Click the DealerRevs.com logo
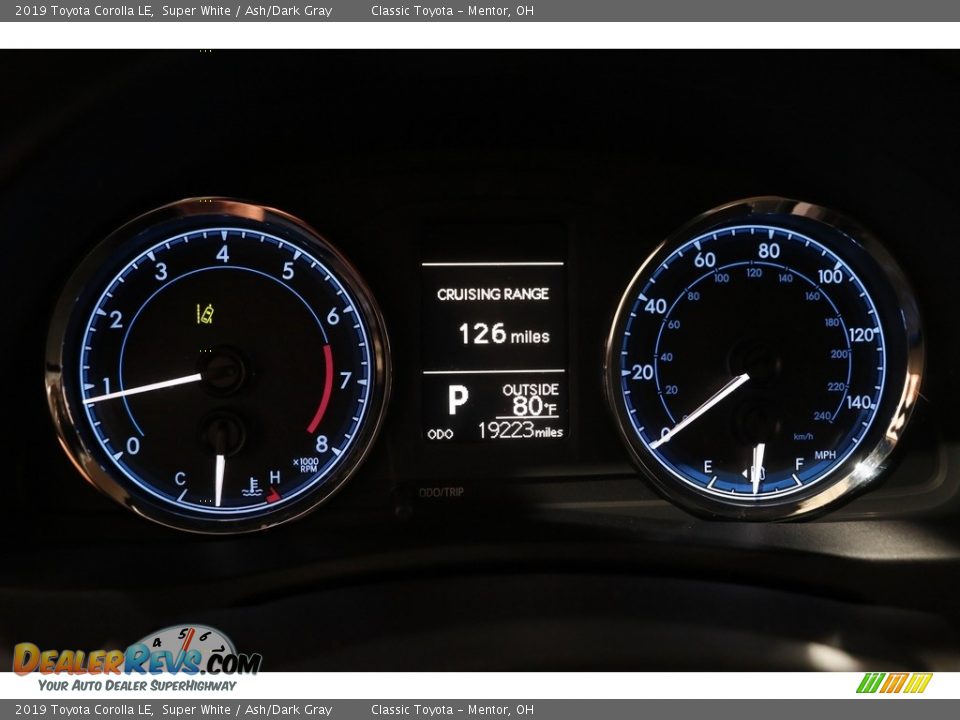 pos(137,660)
